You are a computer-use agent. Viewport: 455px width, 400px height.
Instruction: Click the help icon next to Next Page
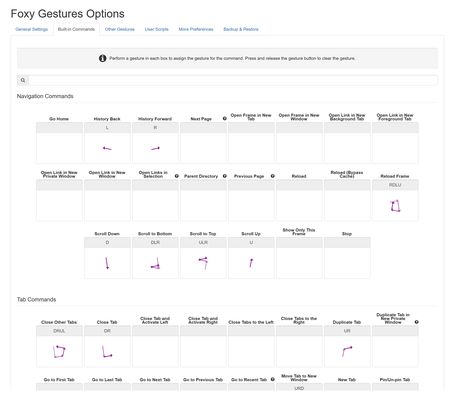pos(225,118)
